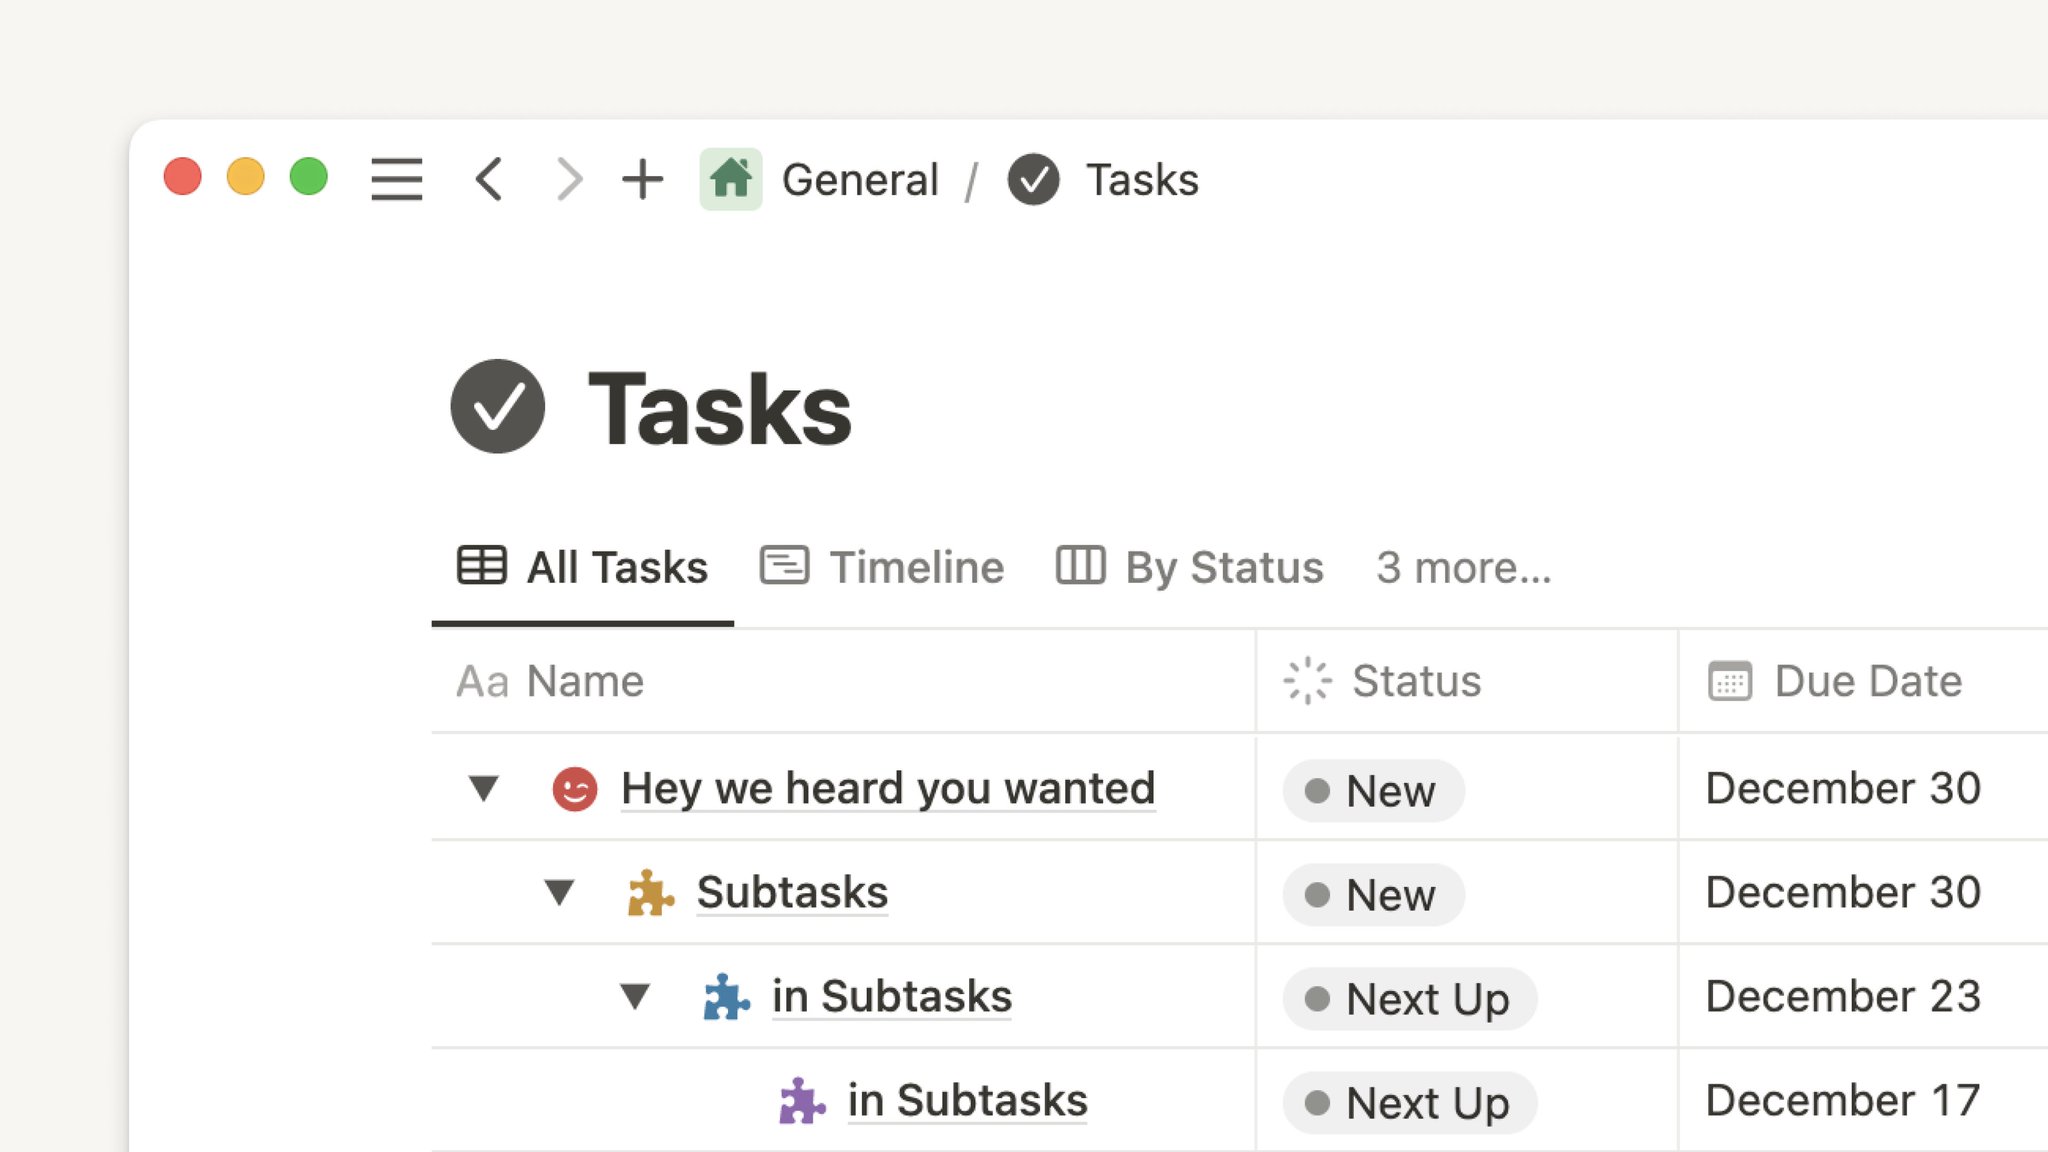Open the 'Hey we heard you wanted' task

click(x=888, y=788)
